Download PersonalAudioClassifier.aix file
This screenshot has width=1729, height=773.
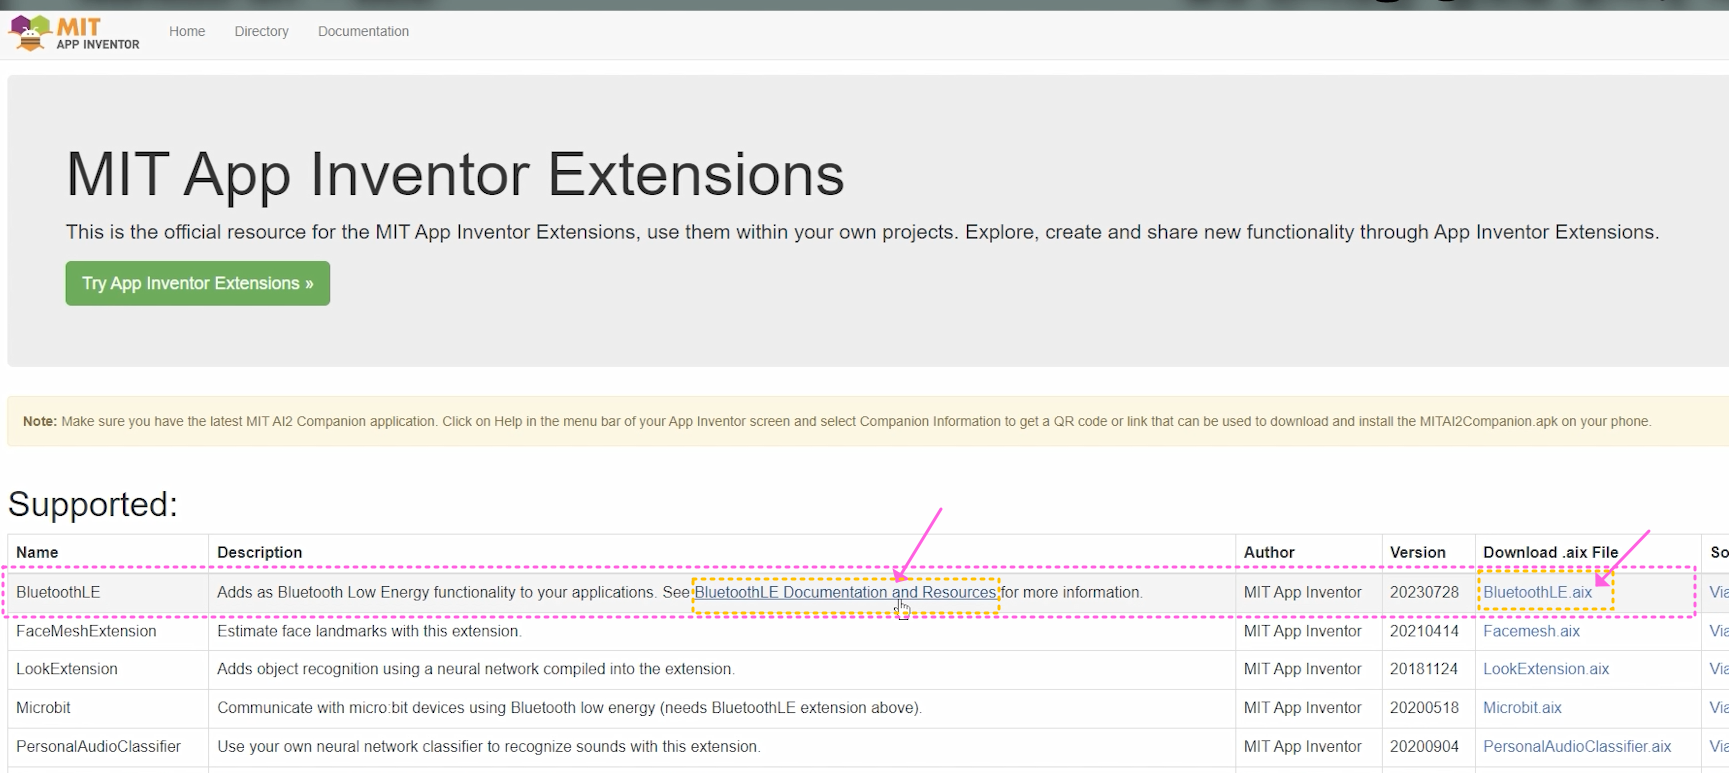(1577, 746)
